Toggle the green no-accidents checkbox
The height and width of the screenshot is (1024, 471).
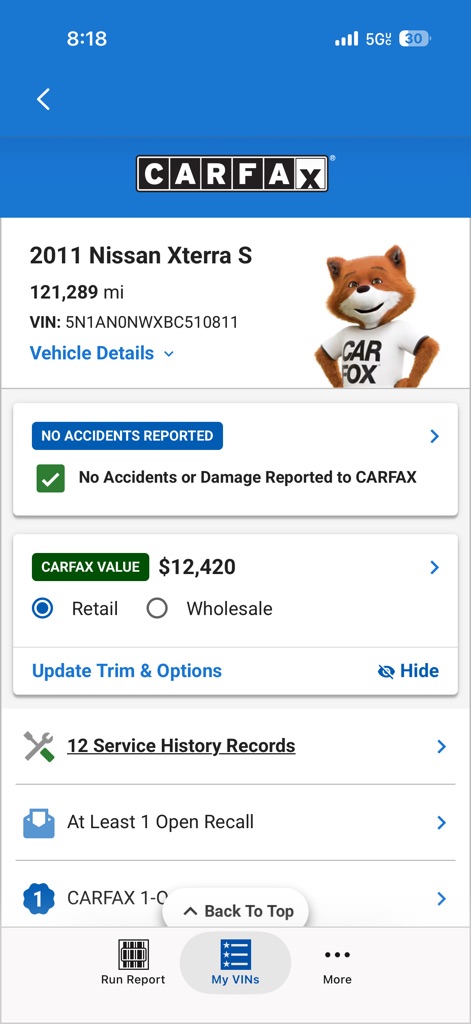click(50, 478)
